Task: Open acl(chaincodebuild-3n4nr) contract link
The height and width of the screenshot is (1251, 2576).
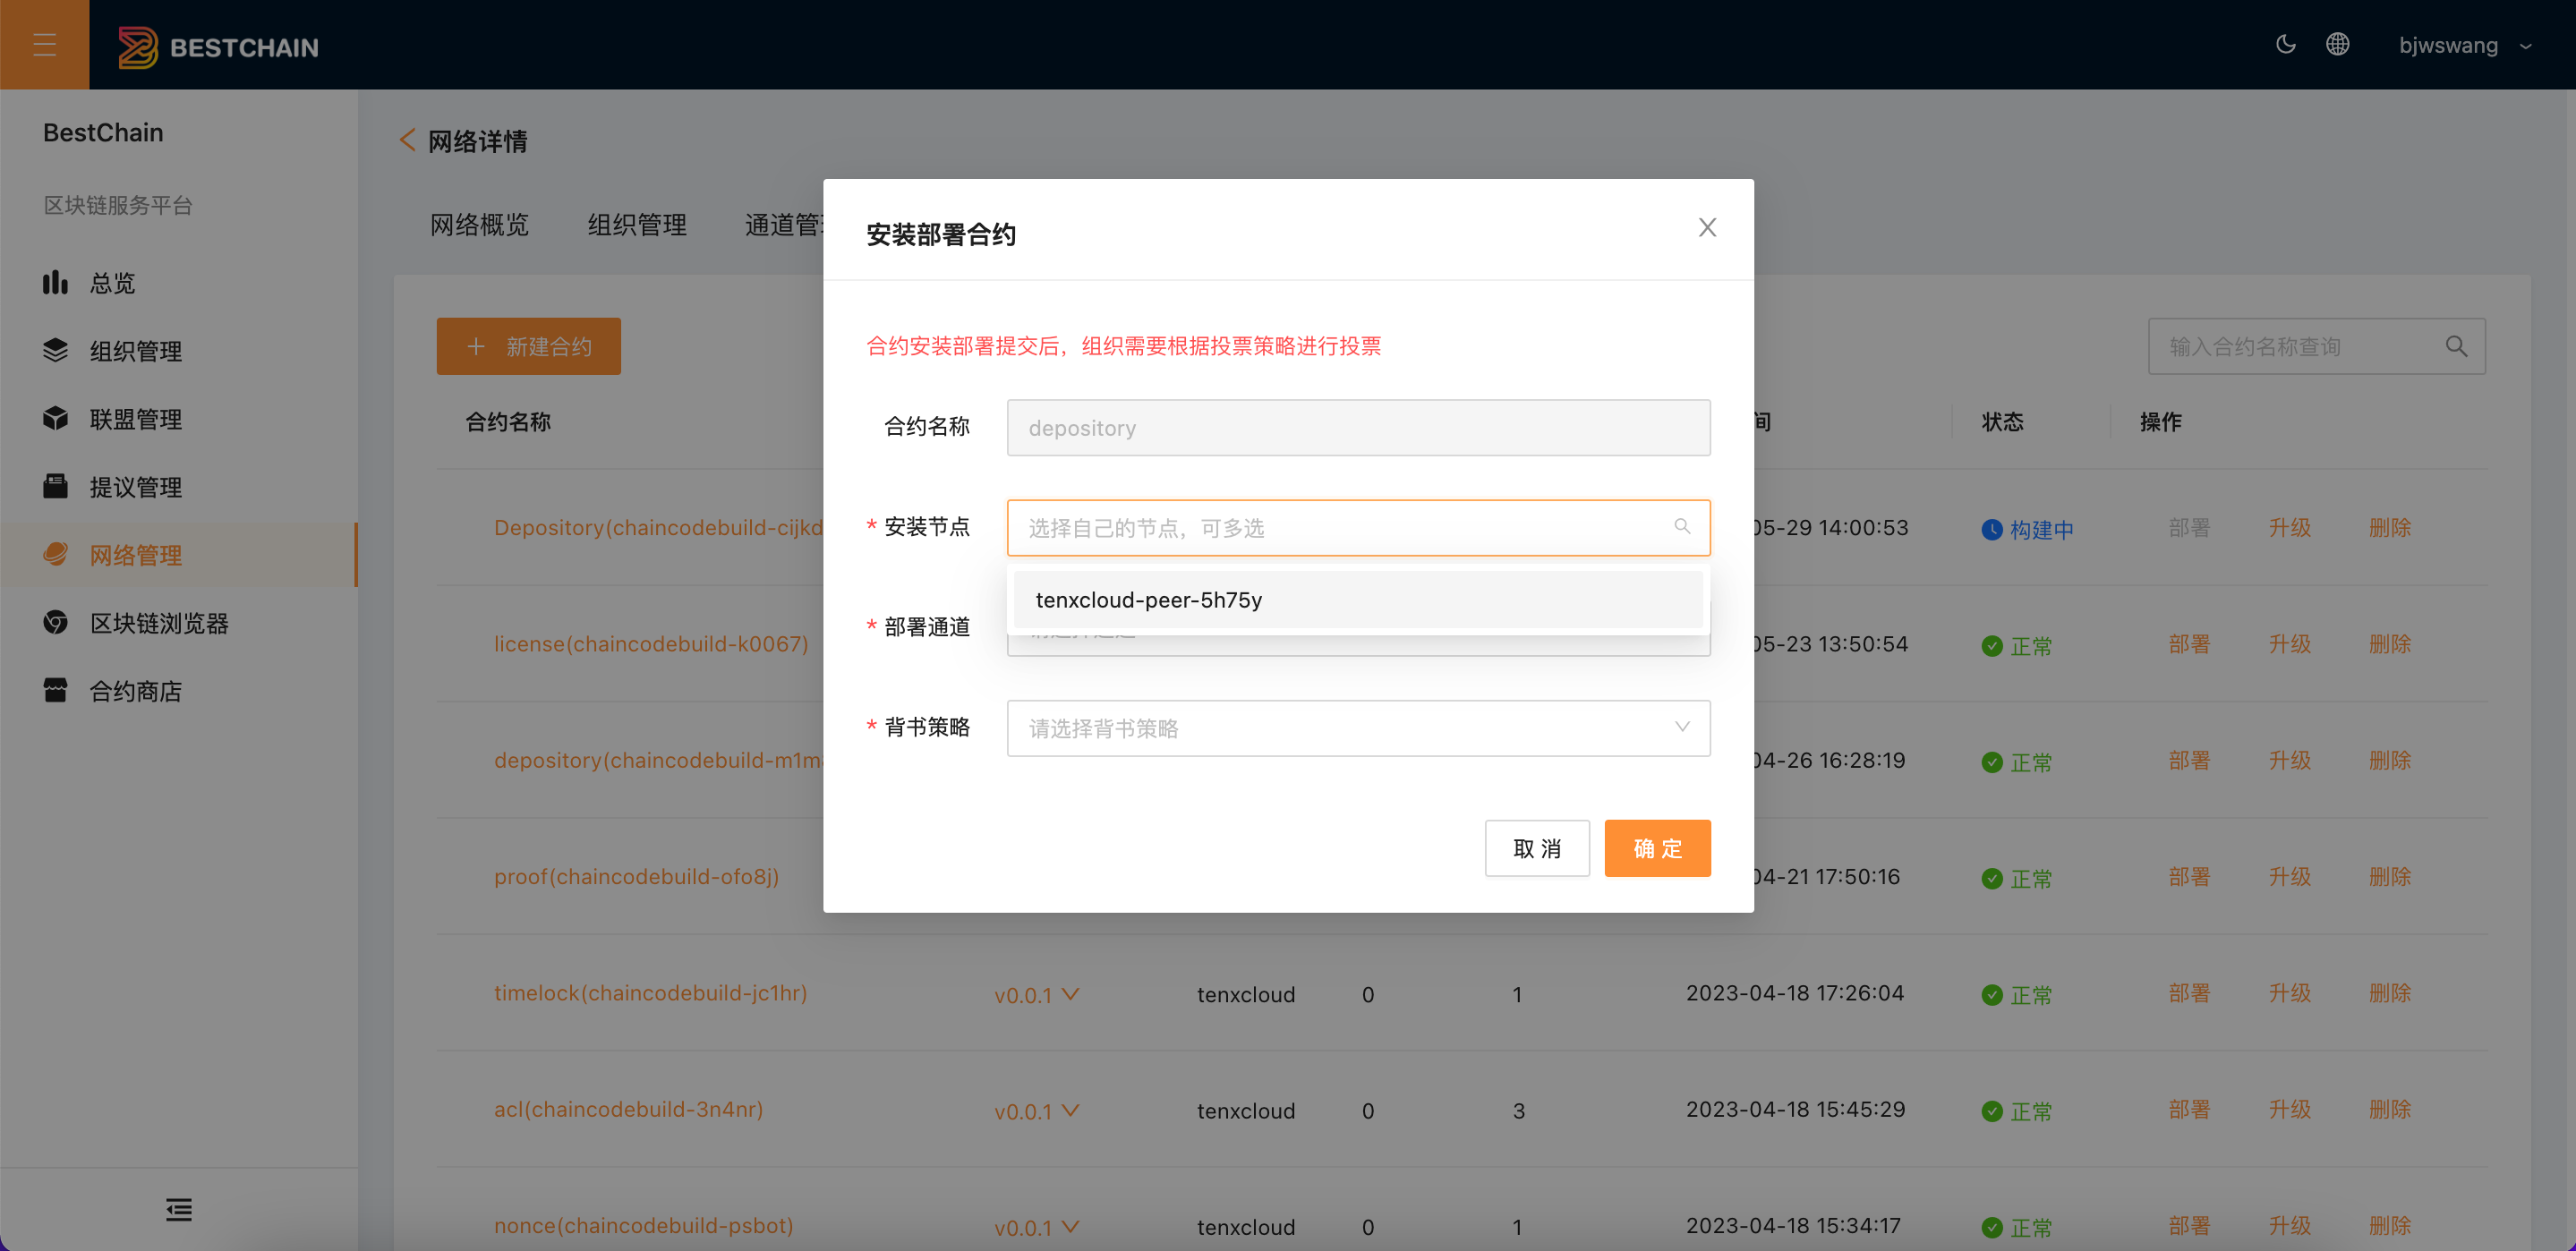Action: pos(628,1109)
